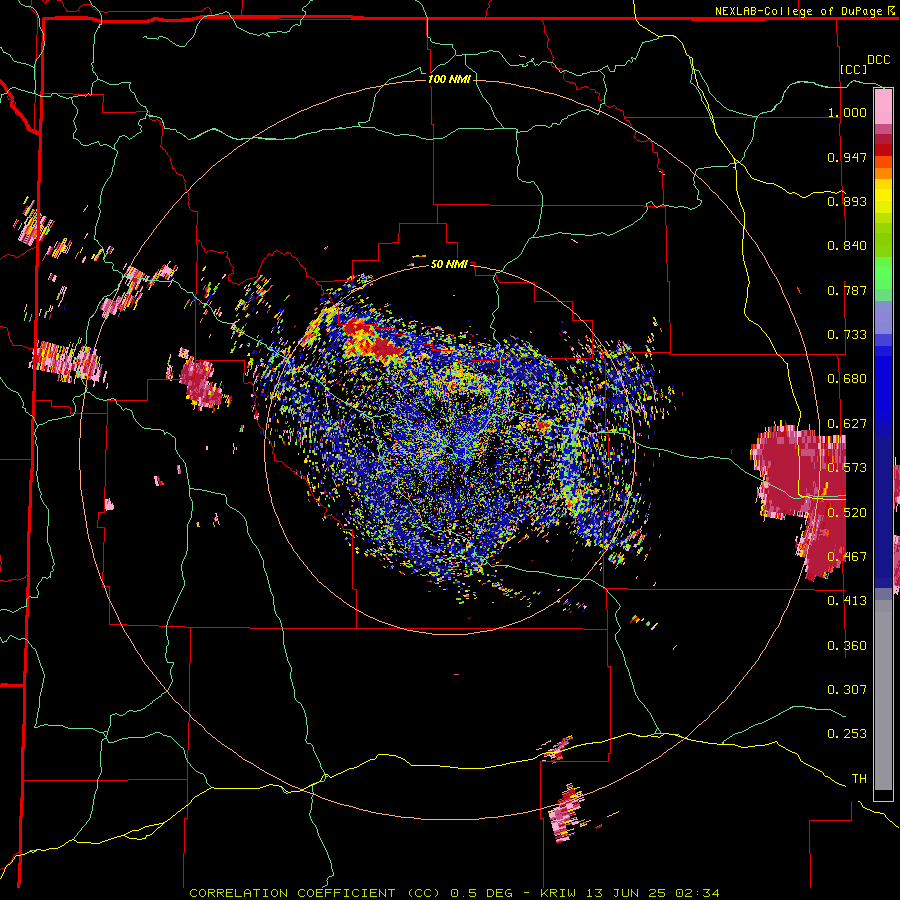Select the 0.253 scale value
Image resolution: width=900 pixels, height=900 pixels.
(847, 734)
